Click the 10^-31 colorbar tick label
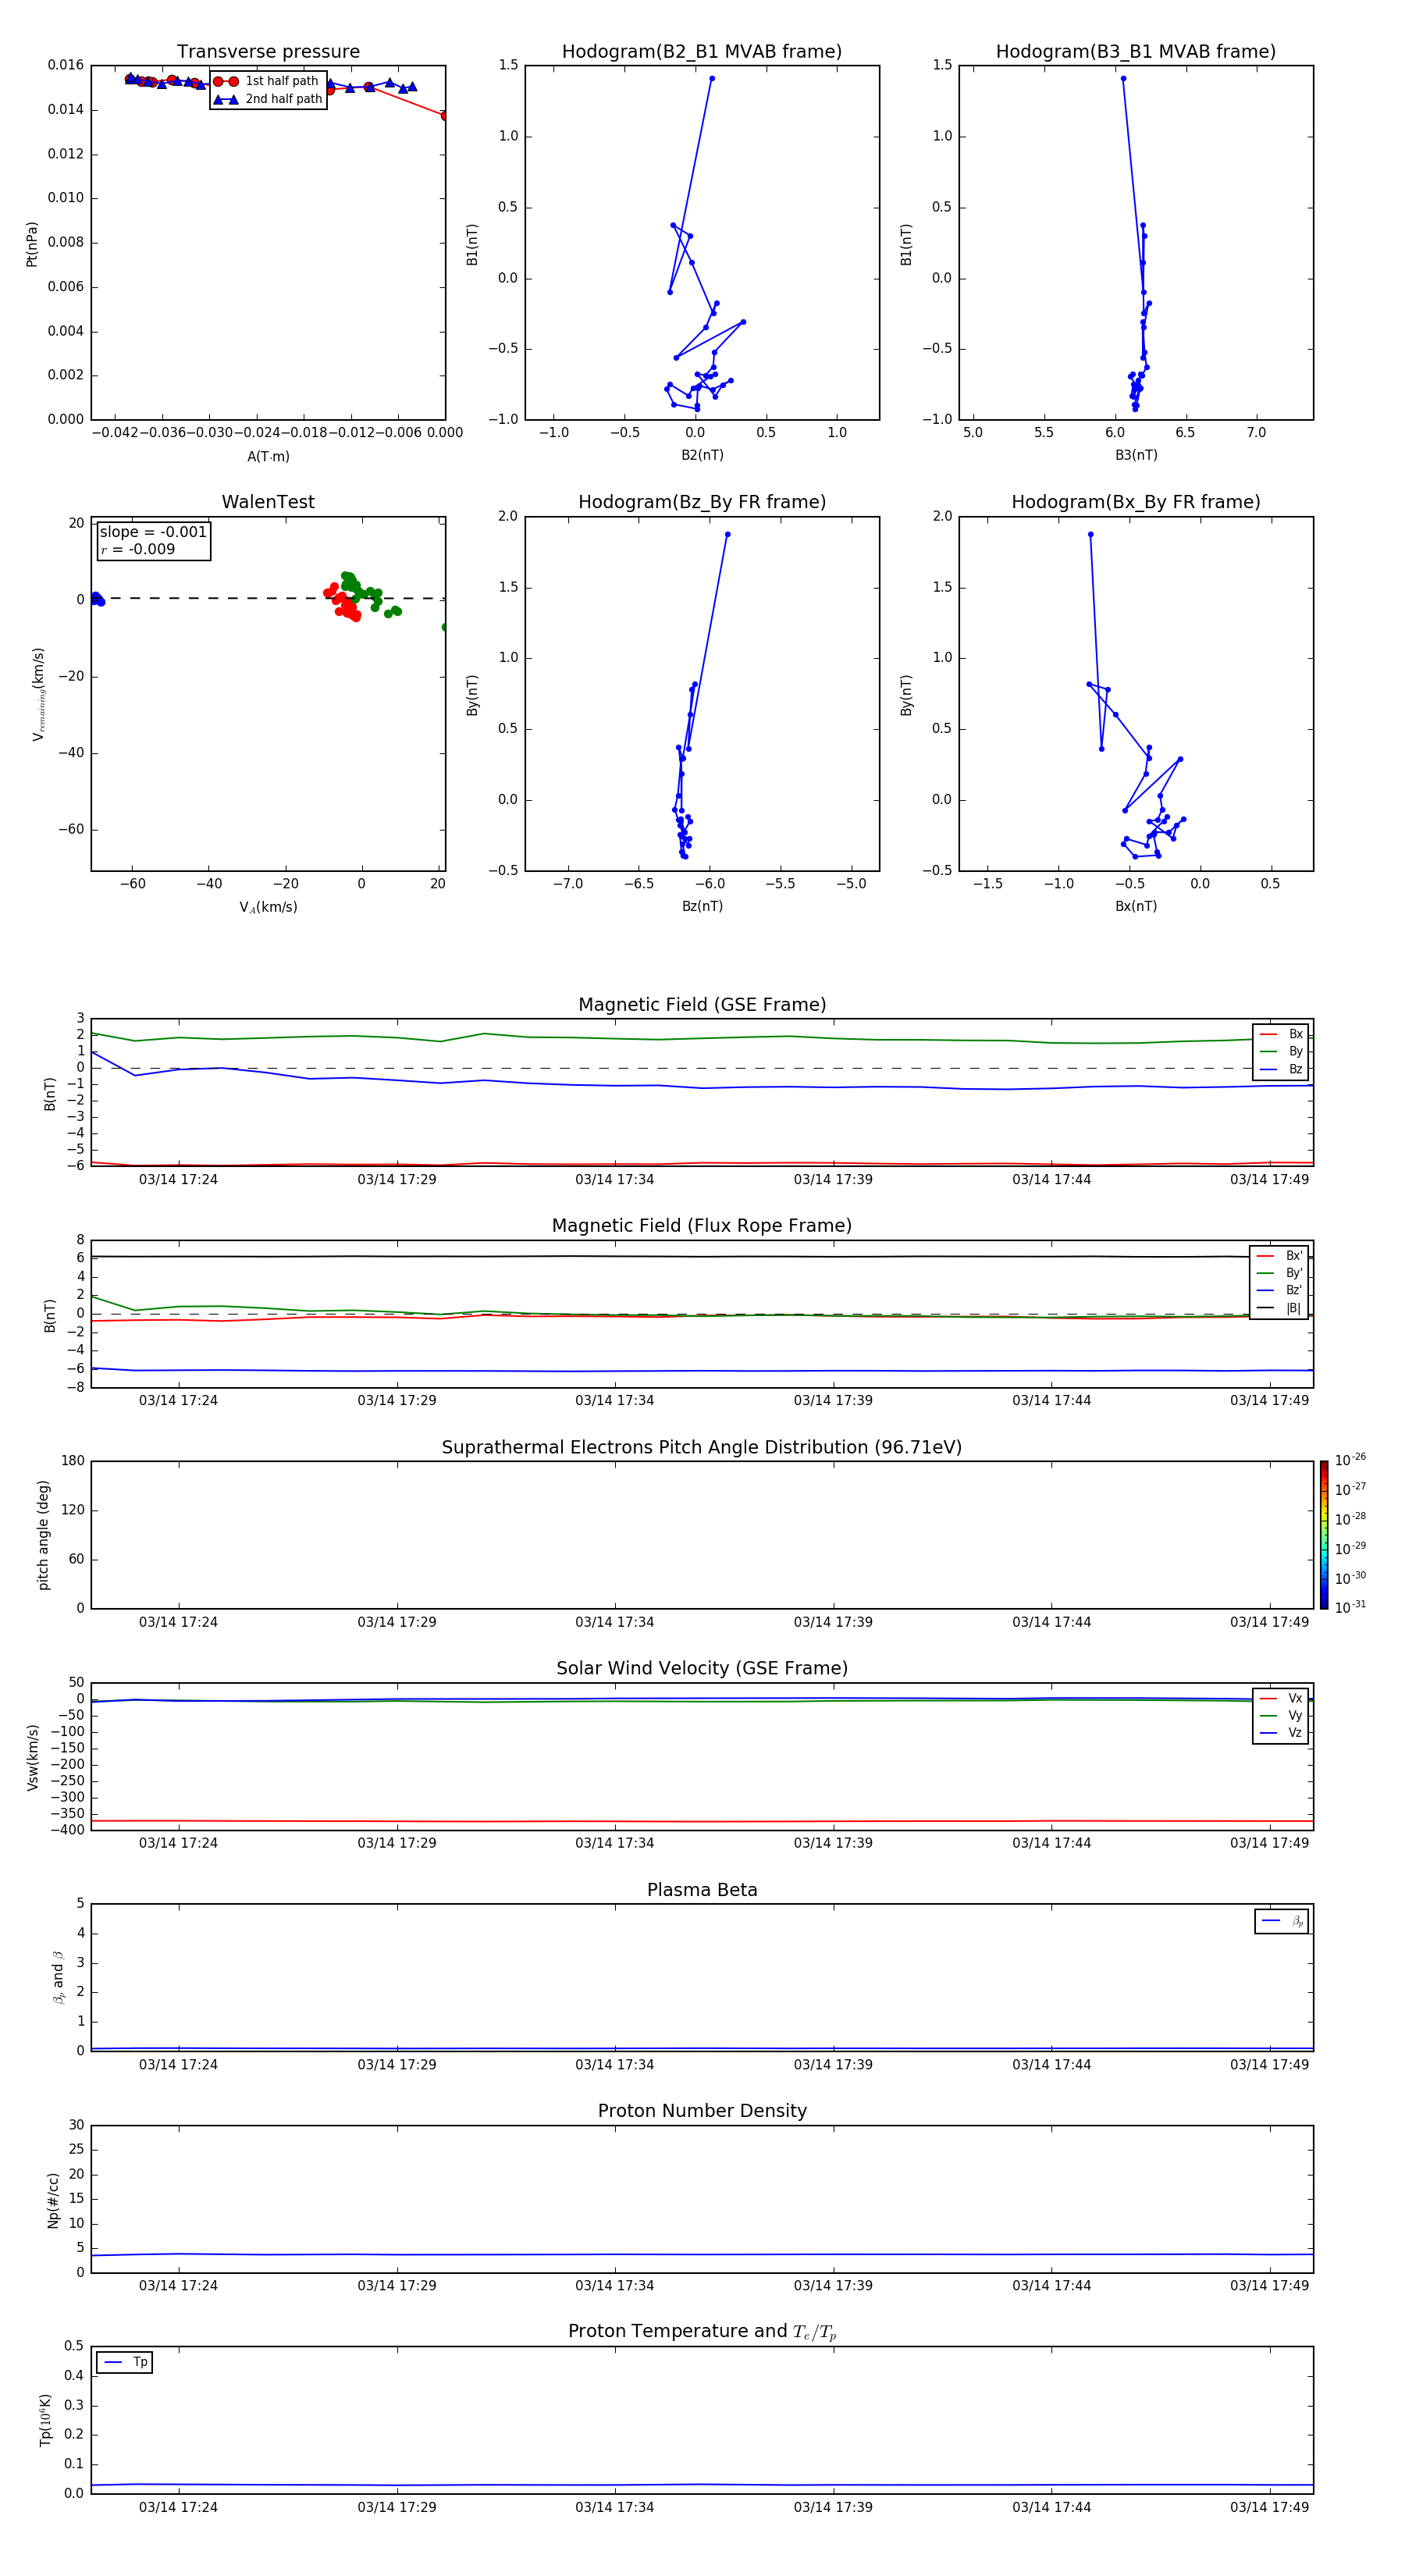Viewport: 1405px width, 2576px height. coord(1350,1607)
